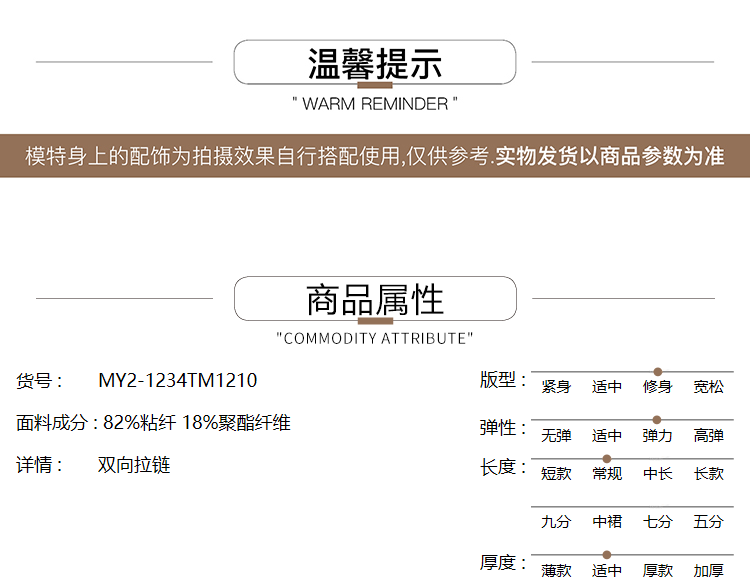Image resolution: width=750 pixels, height=580 pixels.
Task: Select 九分 length option
Action: coord(556,522)
